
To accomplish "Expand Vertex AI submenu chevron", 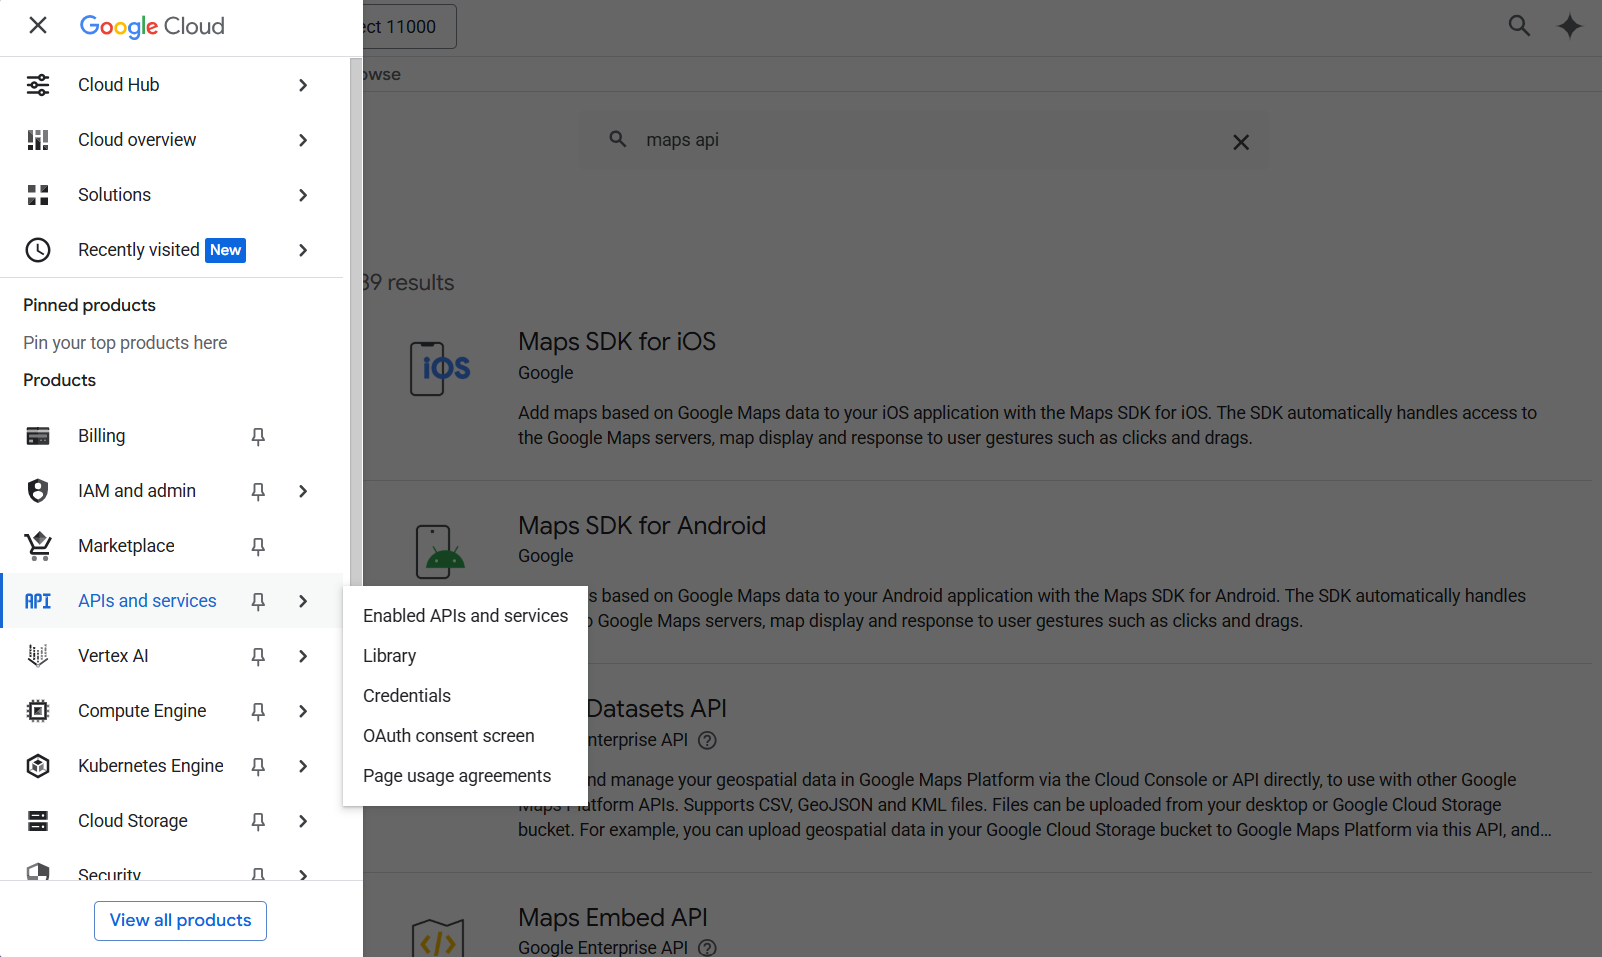I will 303,656.
